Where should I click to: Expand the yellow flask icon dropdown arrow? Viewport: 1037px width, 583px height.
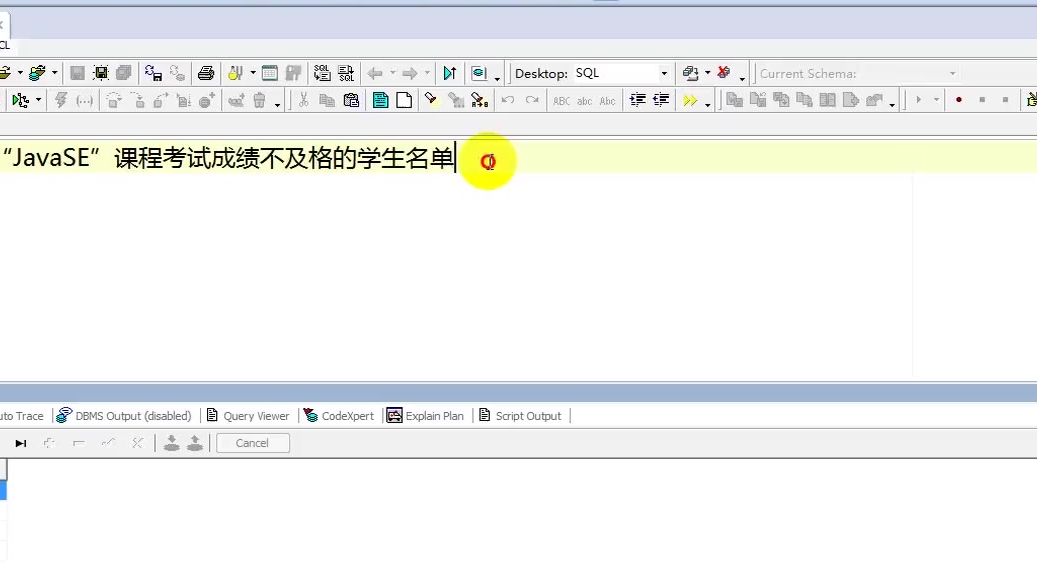coord(253,73)
